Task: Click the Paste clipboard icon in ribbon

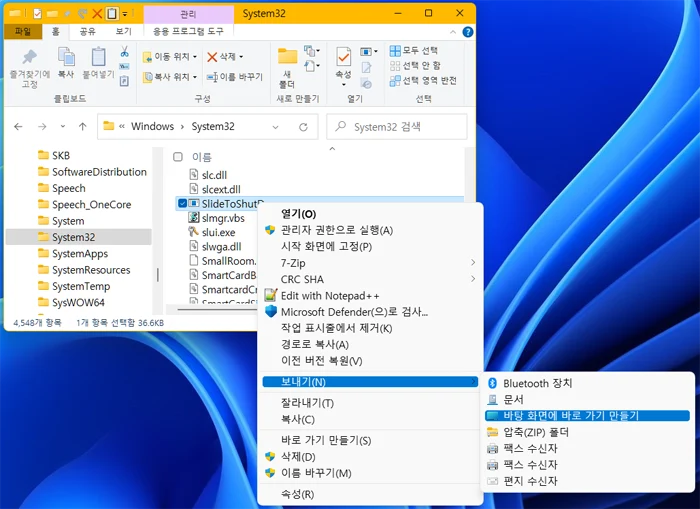Action: (98, 57)
